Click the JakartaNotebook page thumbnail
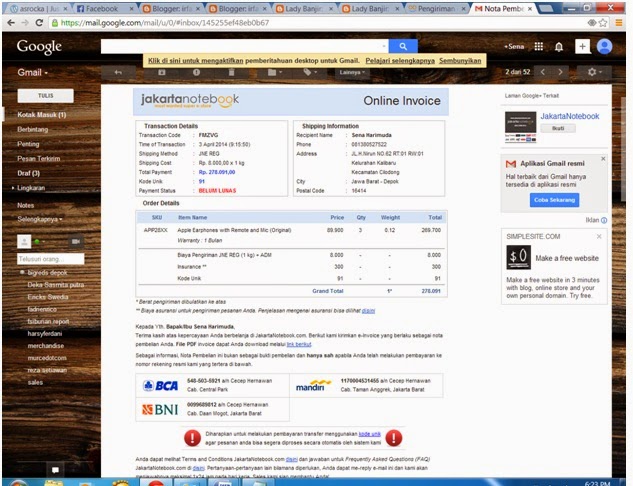633x486 pixels. (x=520, y=127)
